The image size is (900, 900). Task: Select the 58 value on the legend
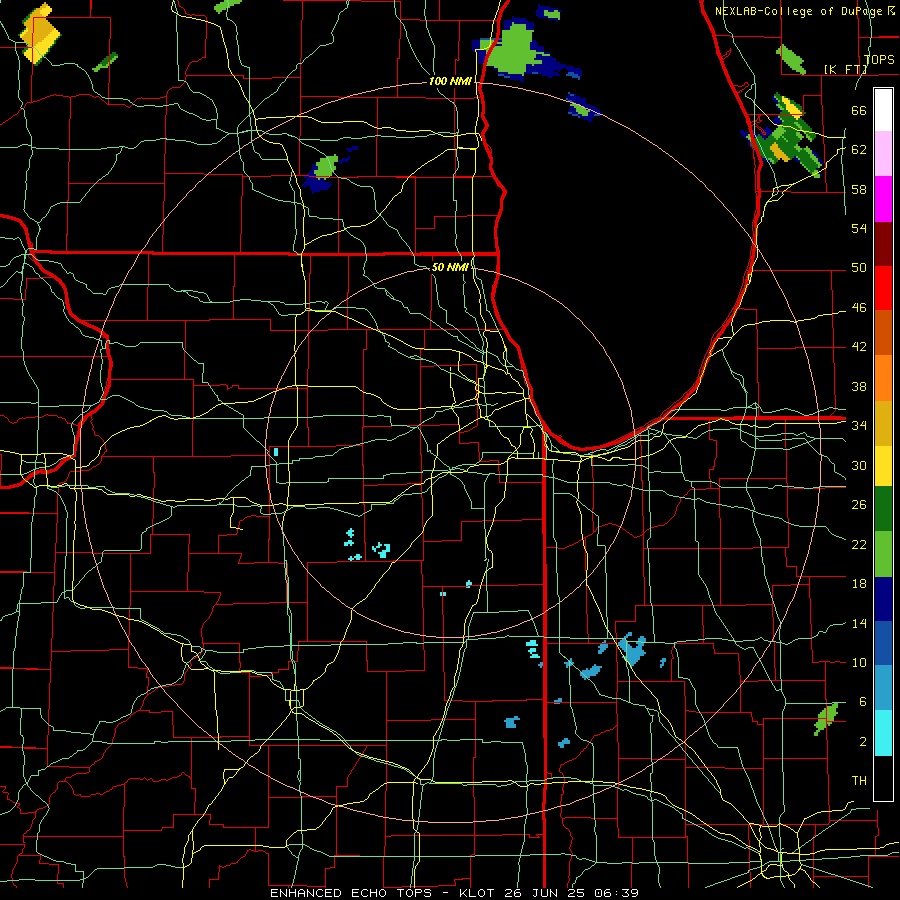click(859, 189)
